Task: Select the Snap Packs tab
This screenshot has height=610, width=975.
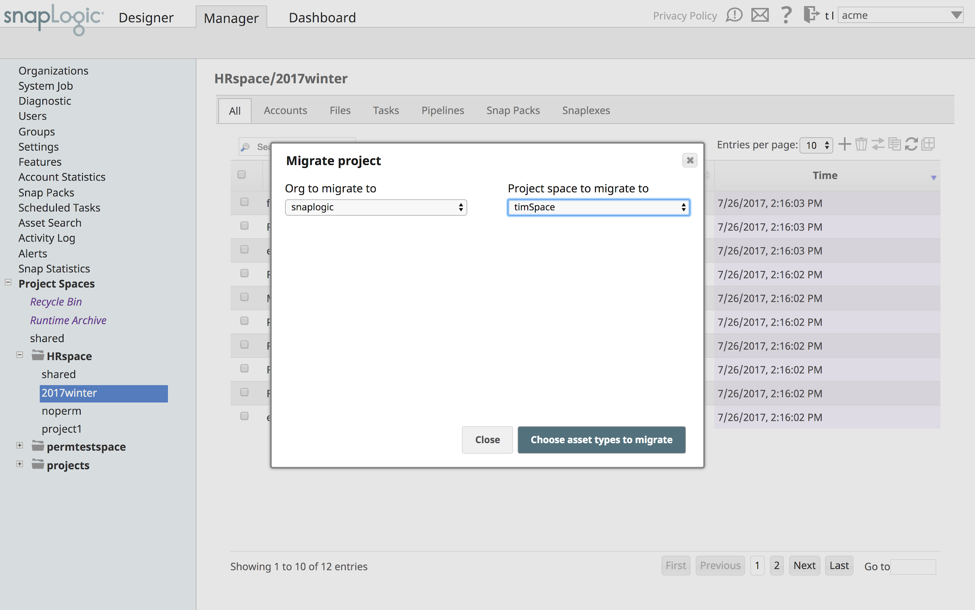Action: 513,110
